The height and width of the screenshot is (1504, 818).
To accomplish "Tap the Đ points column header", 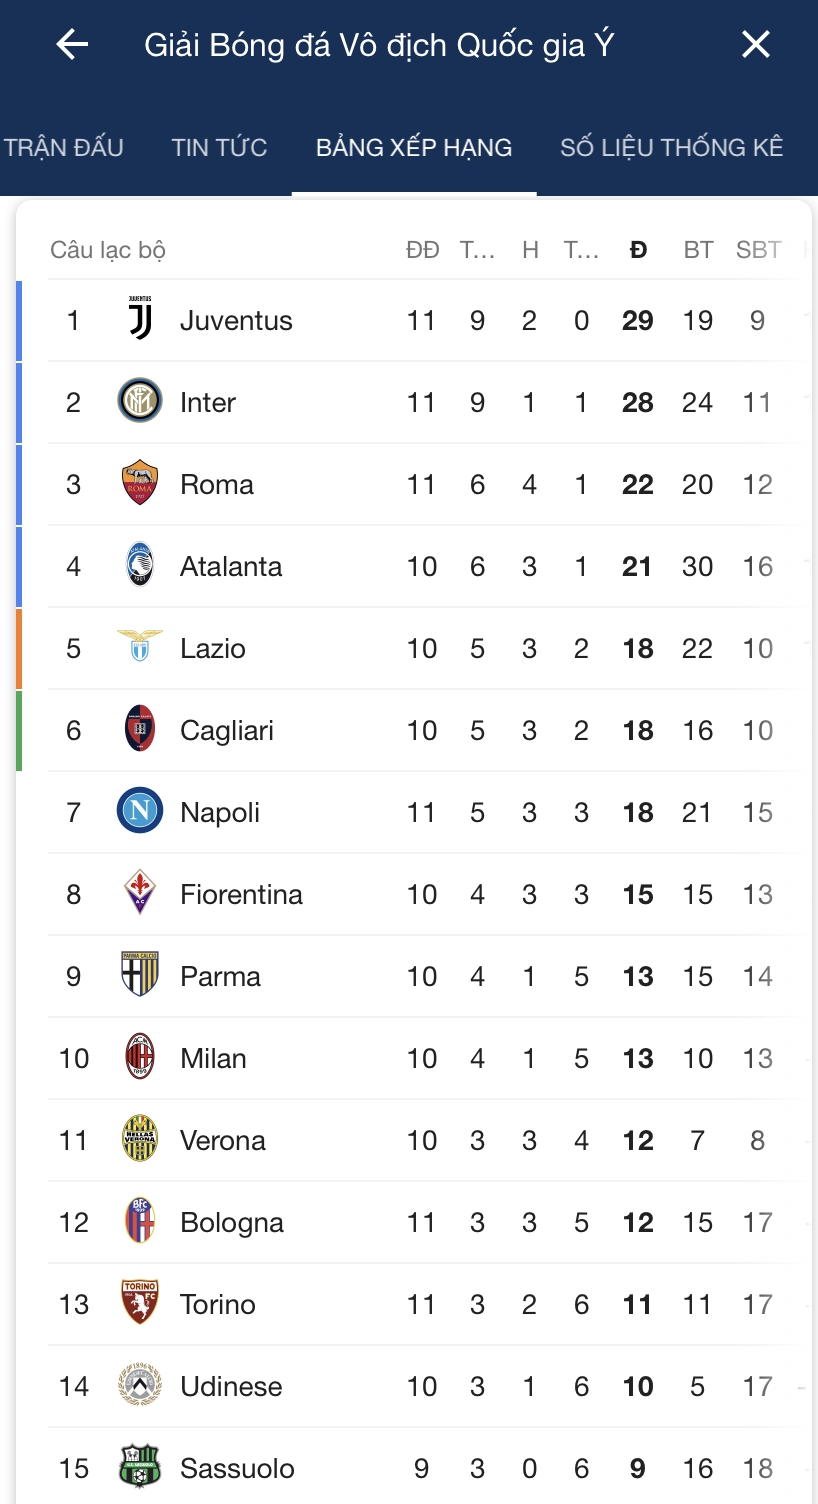I will point(638,250).
